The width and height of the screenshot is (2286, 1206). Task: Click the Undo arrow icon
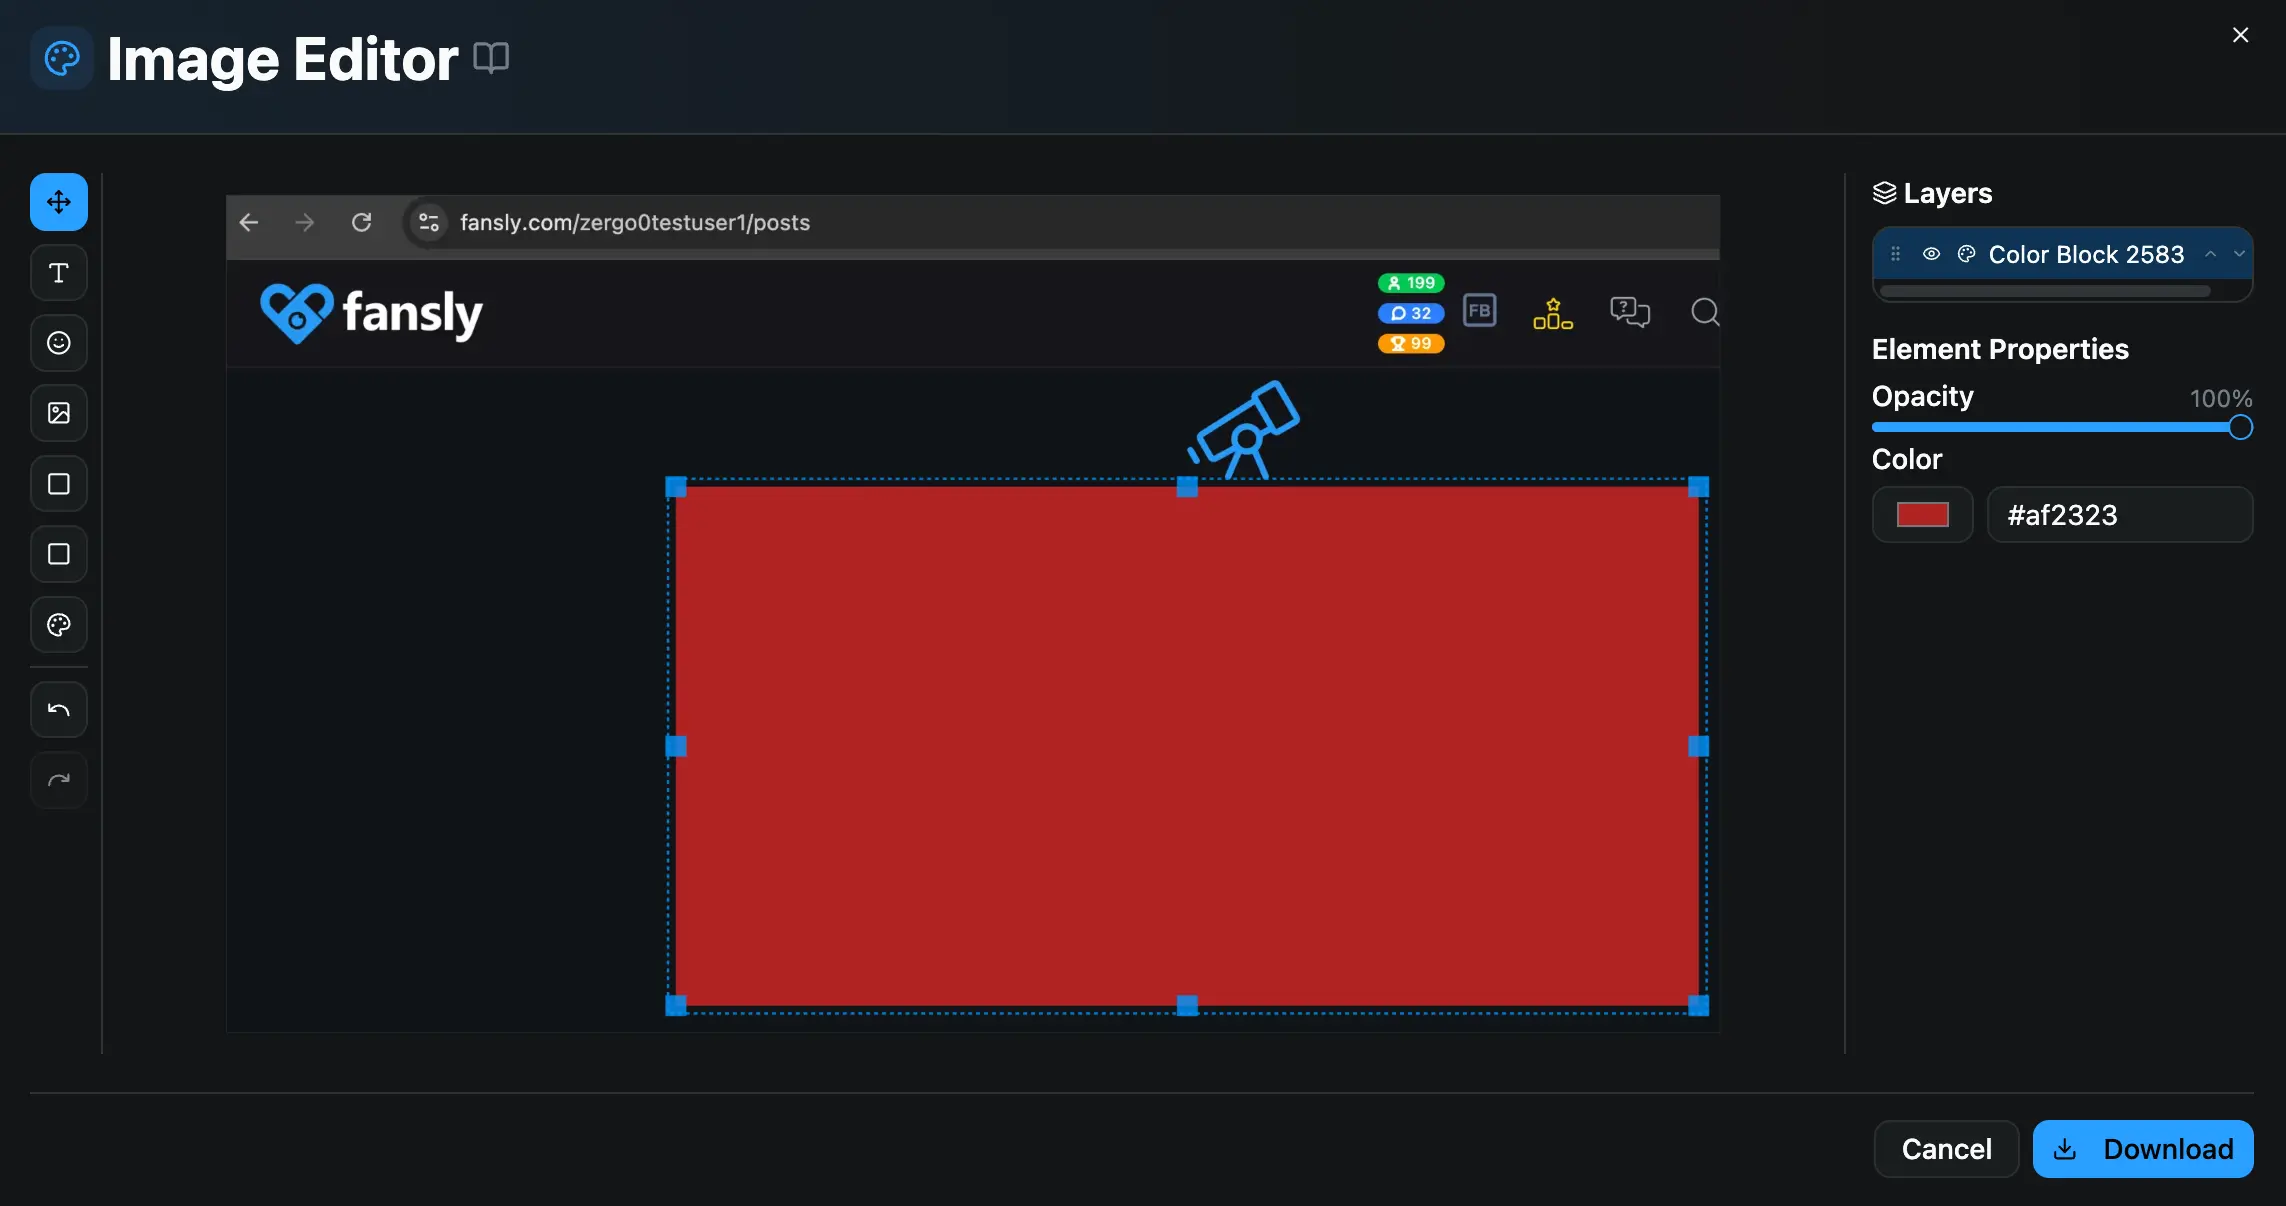pyautogui.click(x=57, y=709)
